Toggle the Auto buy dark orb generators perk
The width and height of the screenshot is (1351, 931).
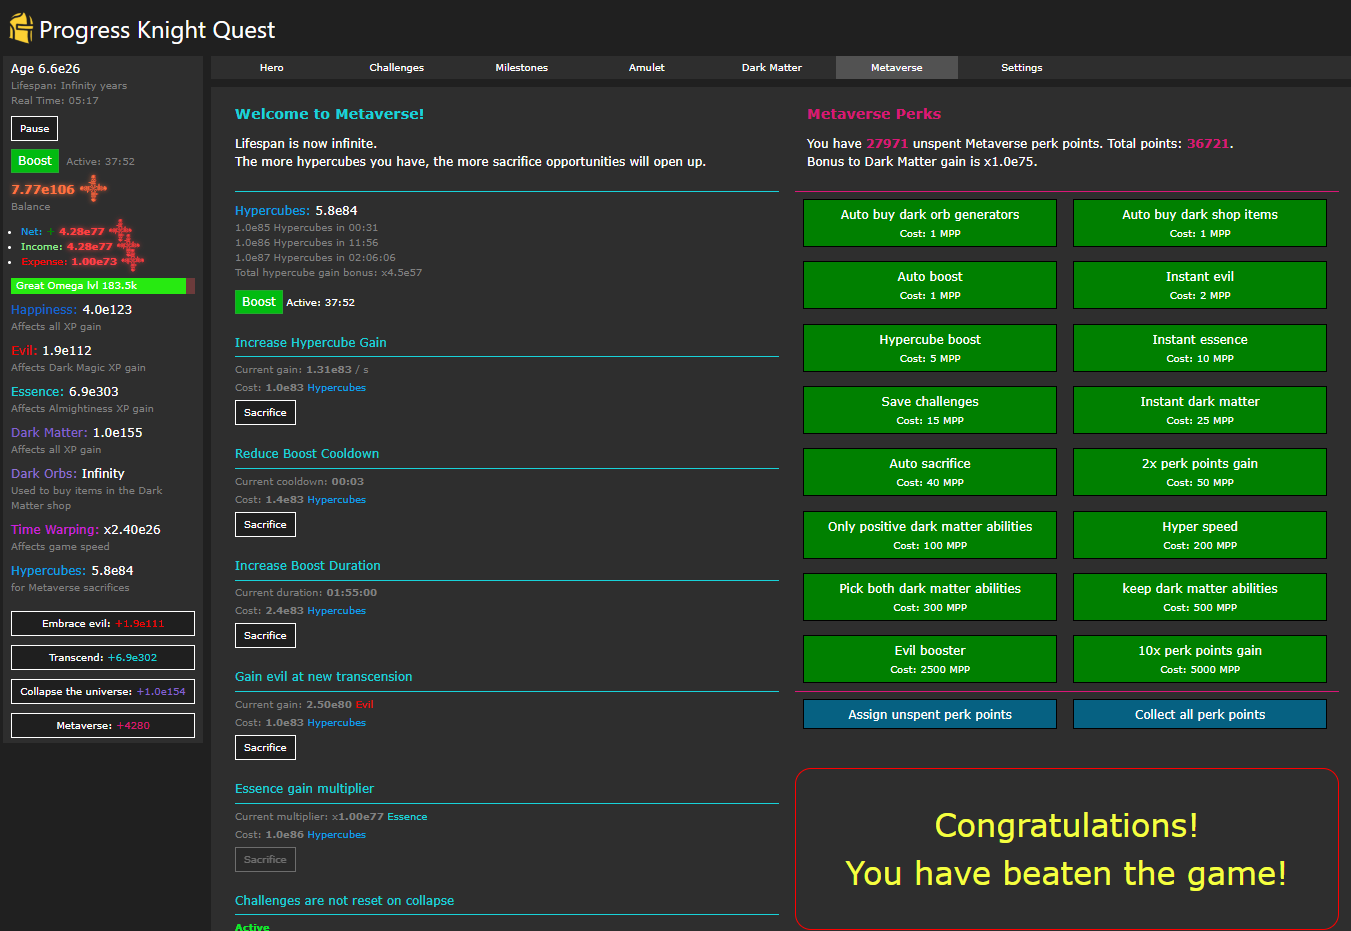pos(929,223)
